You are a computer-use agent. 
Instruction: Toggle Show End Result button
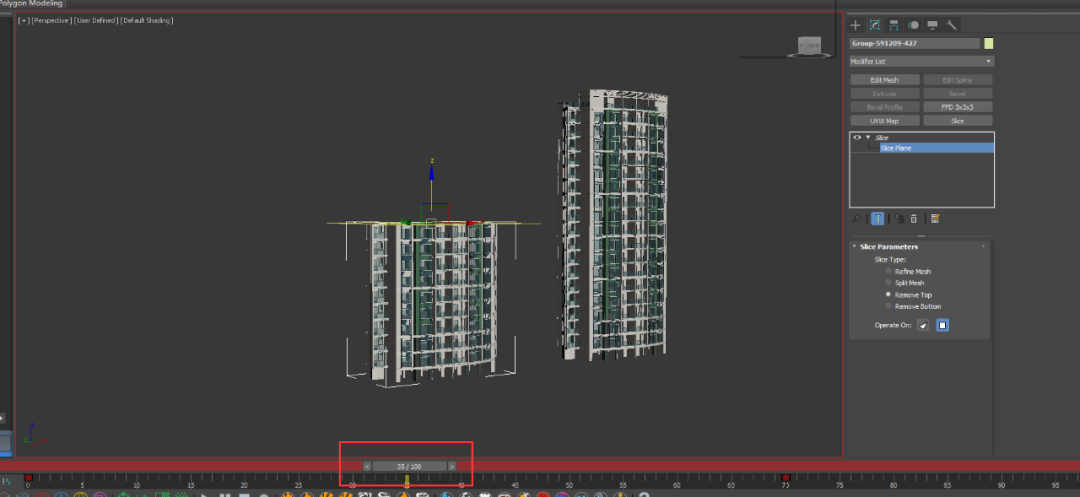coord(878,219)
